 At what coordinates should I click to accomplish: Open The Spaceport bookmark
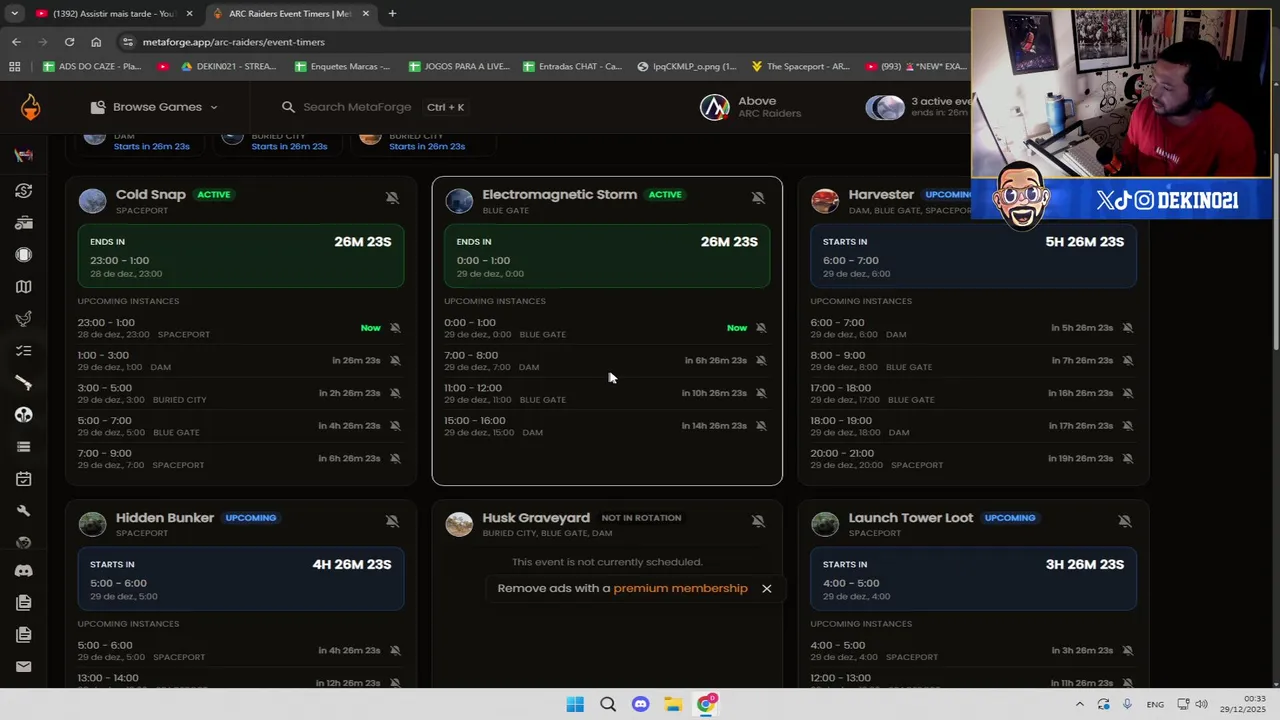pyautogui.click(x=800, y=67)
